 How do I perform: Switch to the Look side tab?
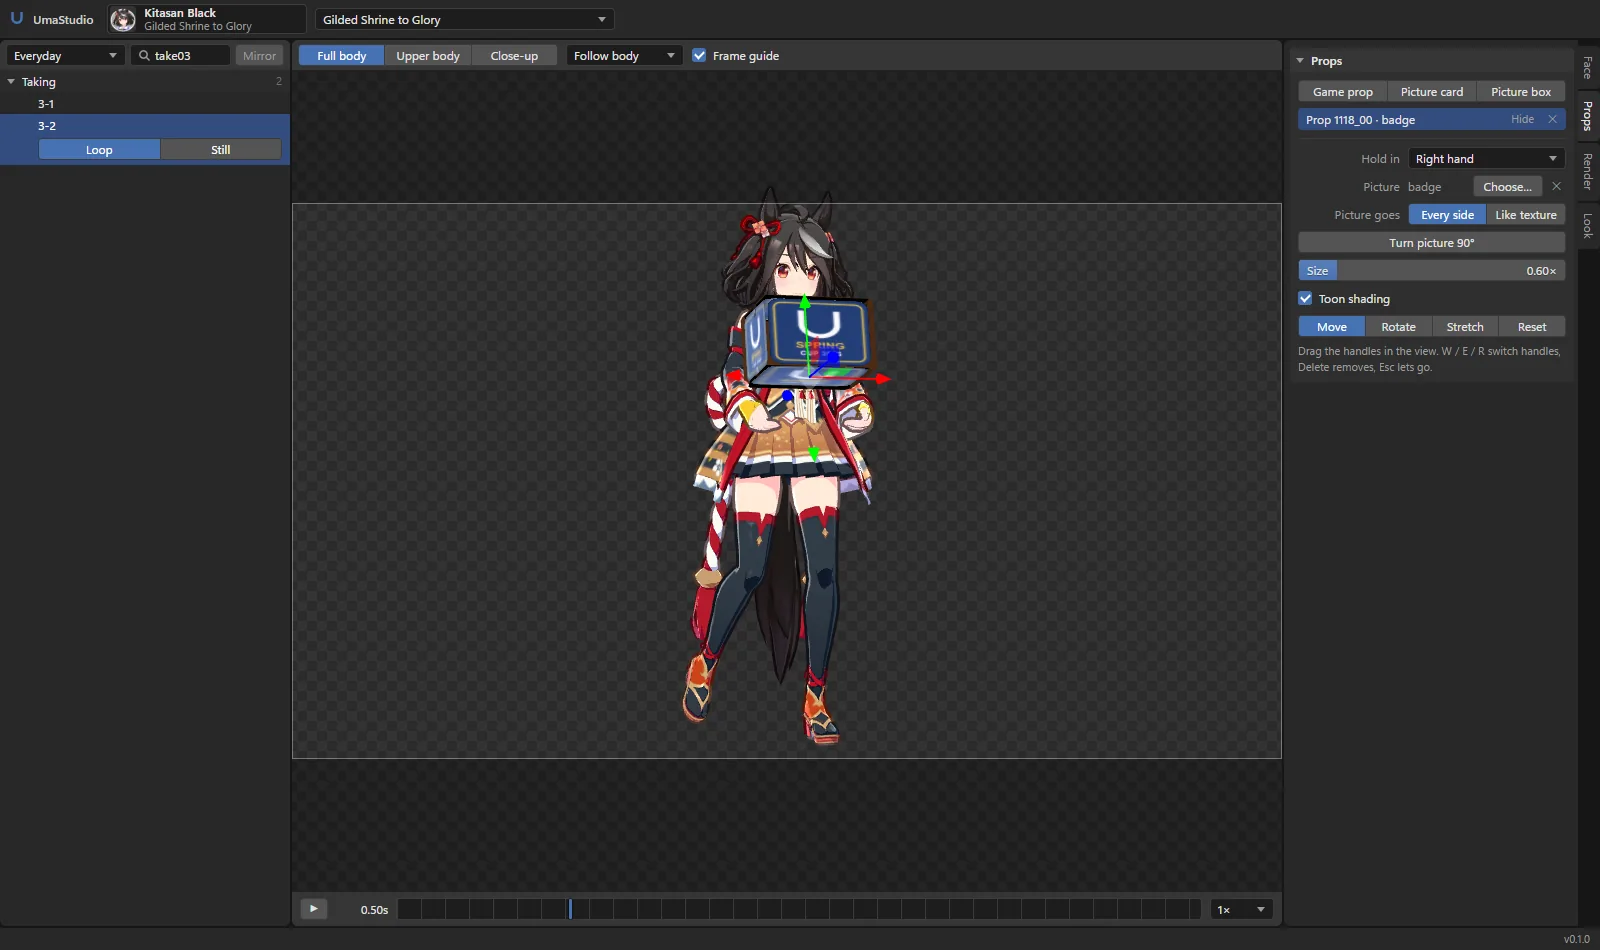(1587, 225)
